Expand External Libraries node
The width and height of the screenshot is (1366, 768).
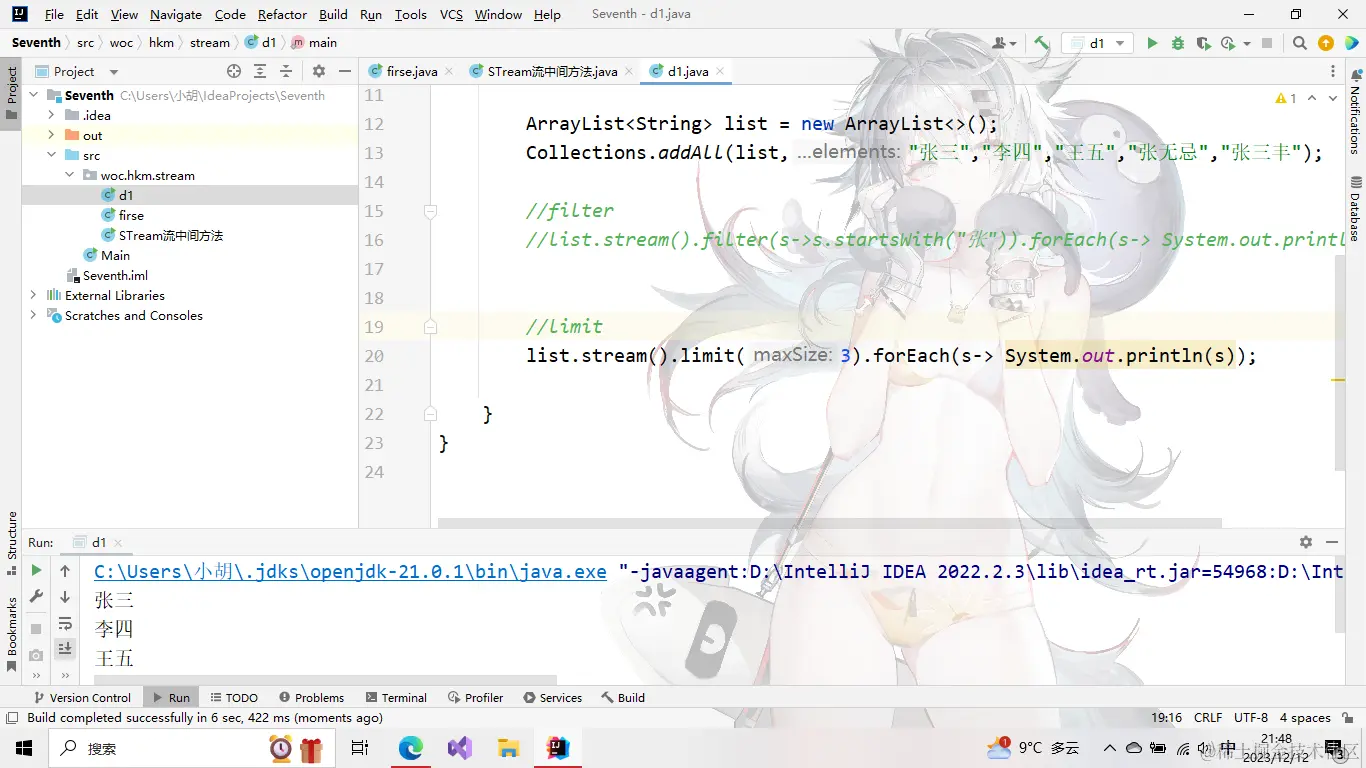coord(34,295)
